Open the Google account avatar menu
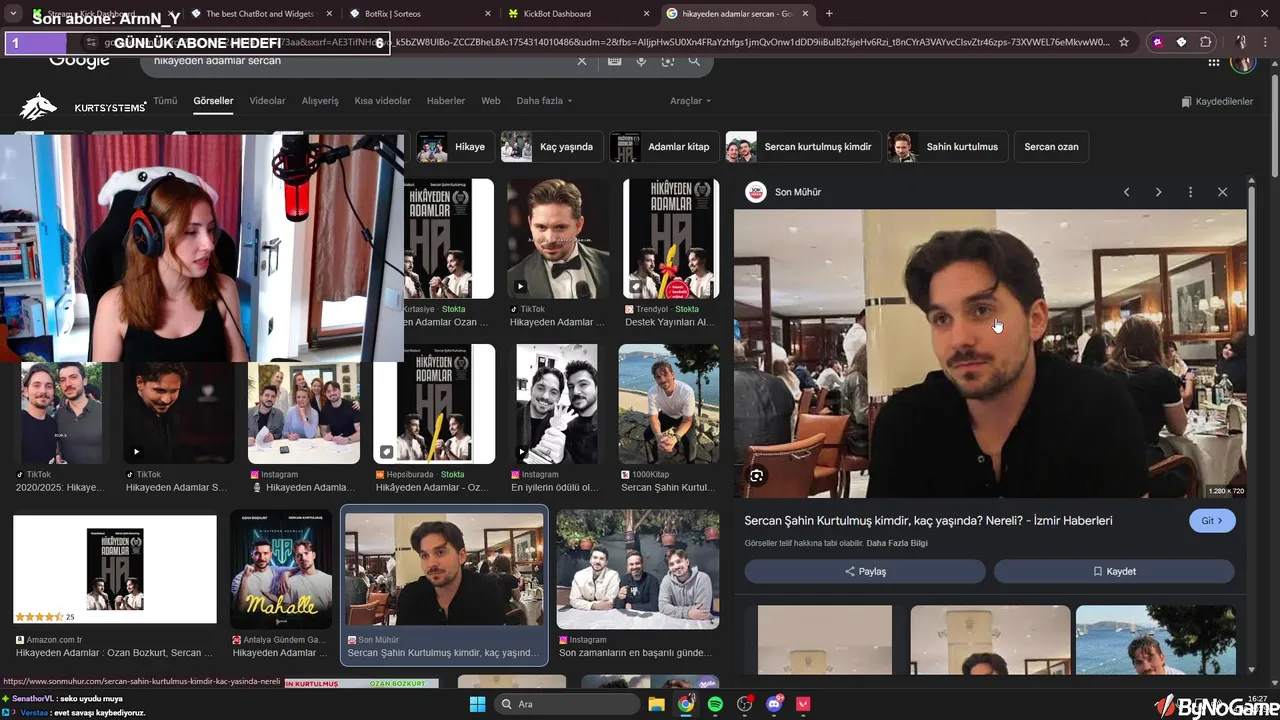Screen dimensions: 1280x720 click(1243, 62)
